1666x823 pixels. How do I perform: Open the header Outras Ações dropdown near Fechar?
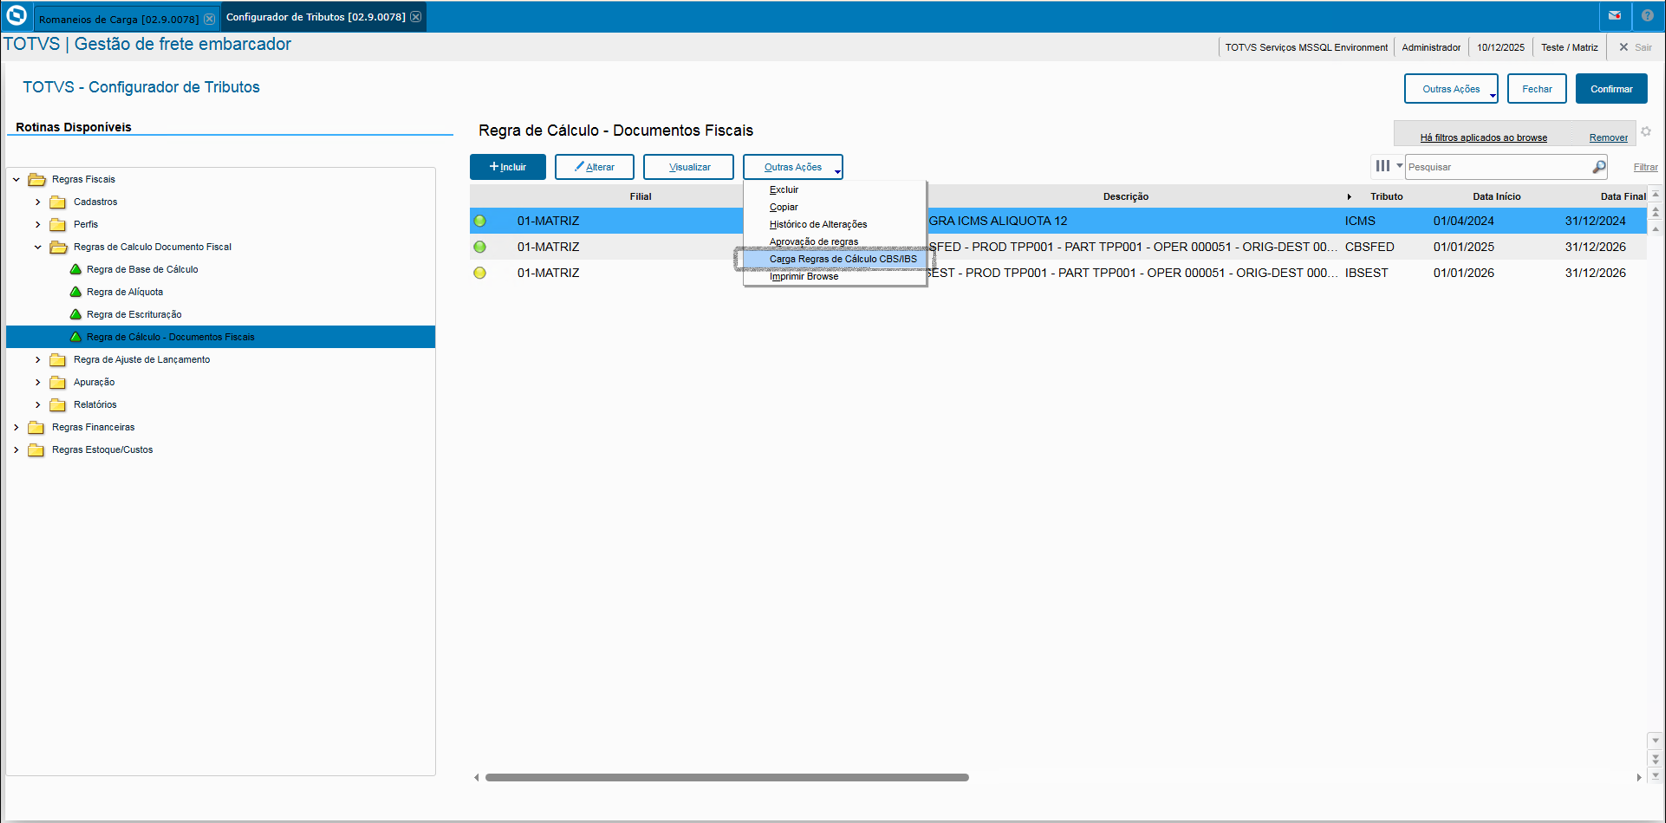pos(1451,89)
